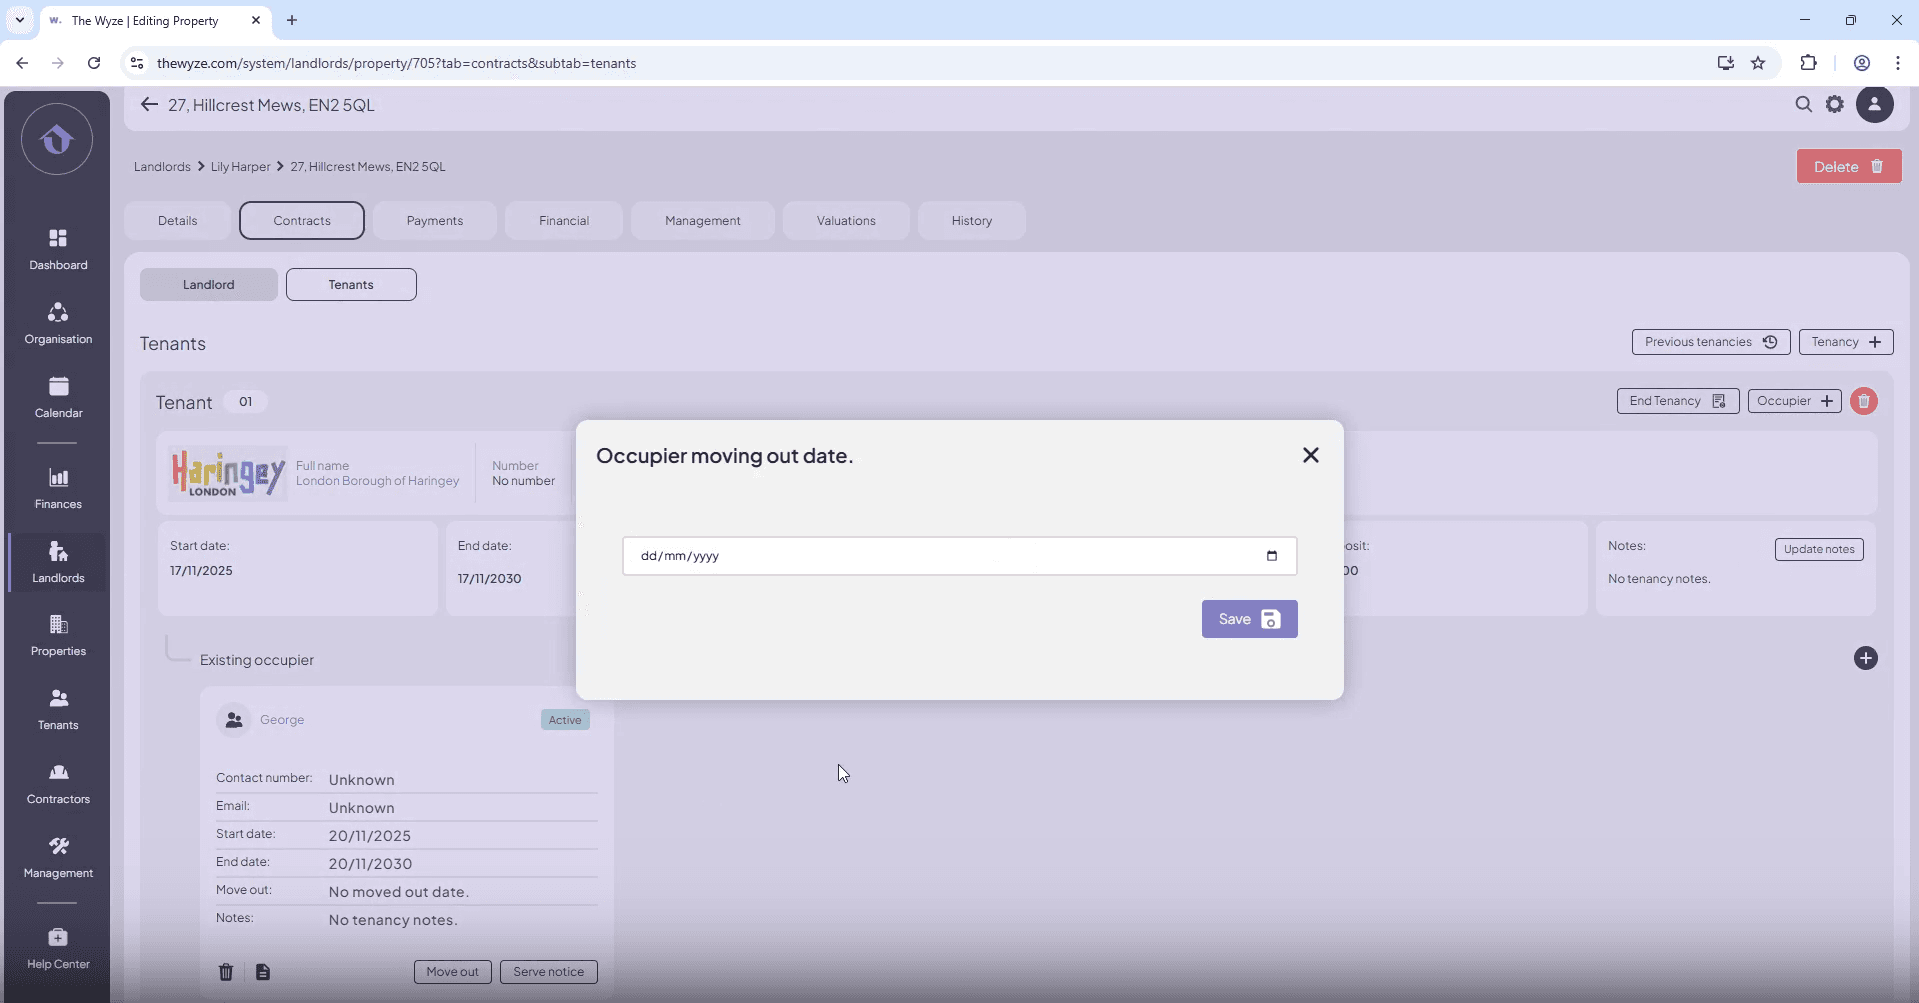Open the calendar picker in date field
The image size is (1919, 1003).
(1271, 556)
